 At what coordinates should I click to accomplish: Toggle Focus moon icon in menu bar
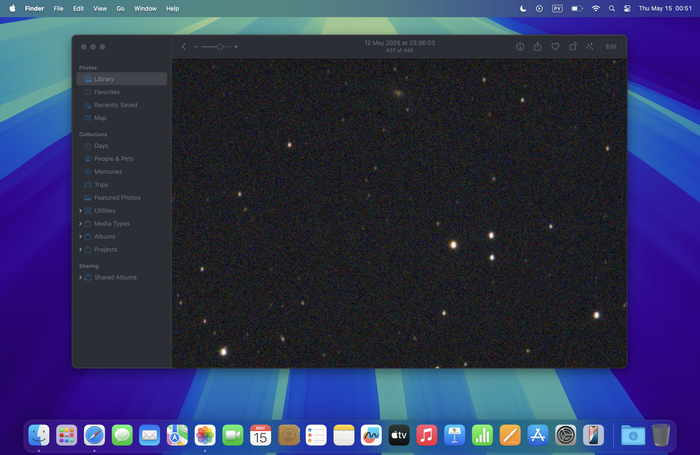click(x=523, y=8)
